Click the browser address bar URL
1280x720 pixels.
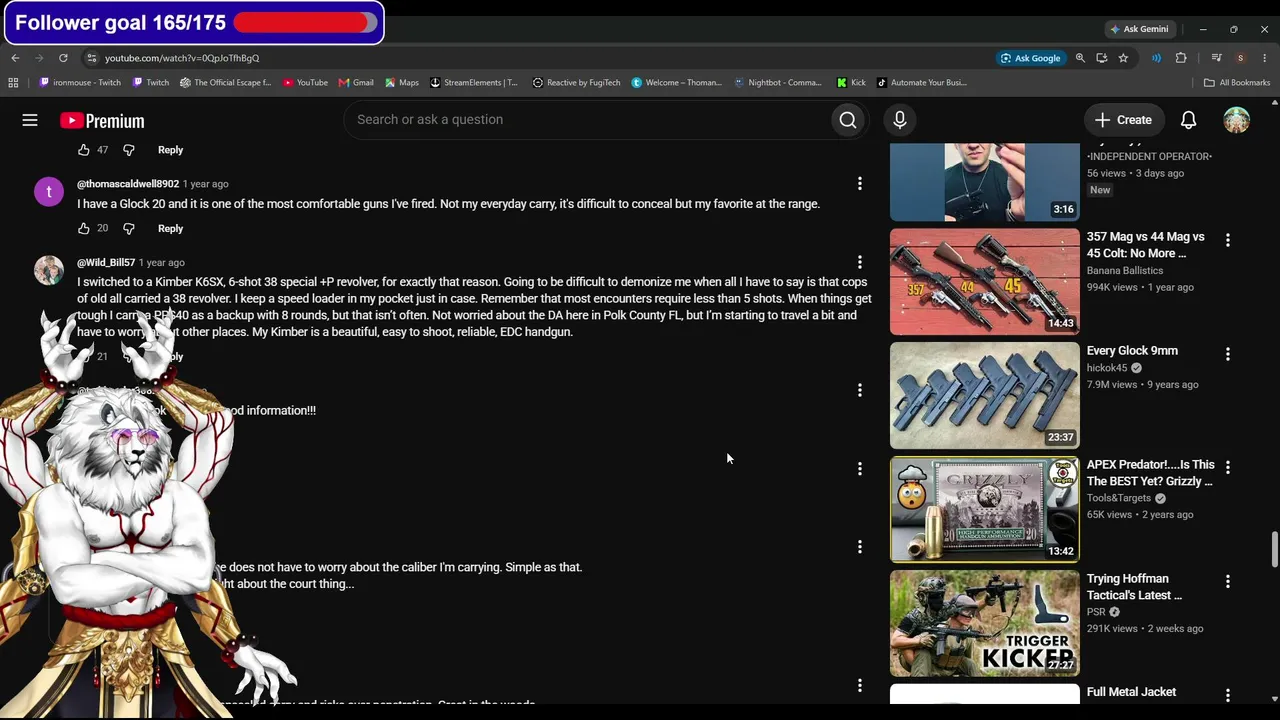pyautogui.click(x=182, y=58)
